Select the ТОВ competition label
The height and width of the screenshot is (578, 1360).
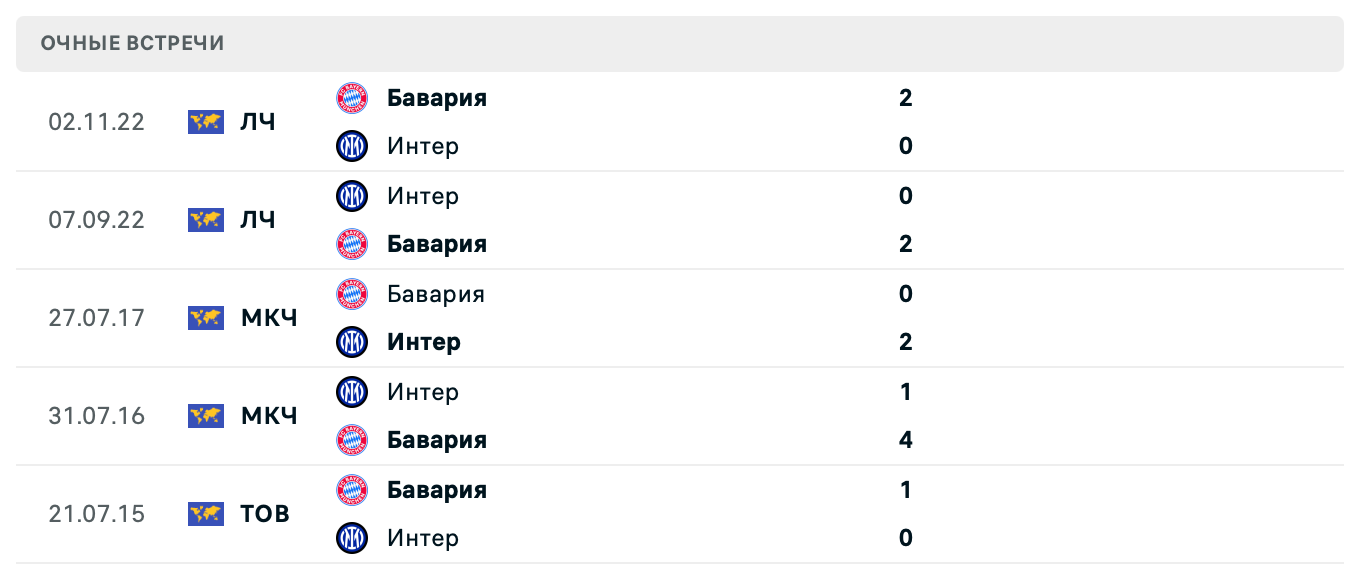pyautogui.click(x=262, y=514)
